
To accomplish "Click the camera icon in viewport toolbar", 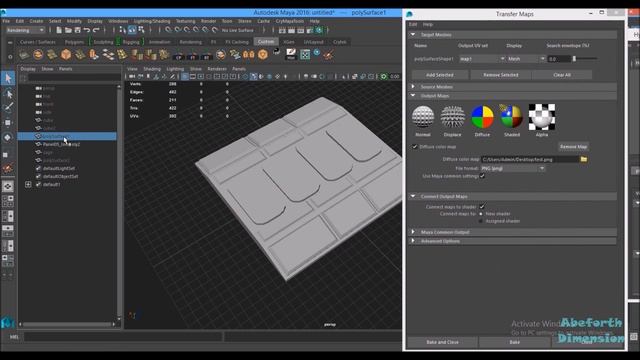I will coord(132,76).
